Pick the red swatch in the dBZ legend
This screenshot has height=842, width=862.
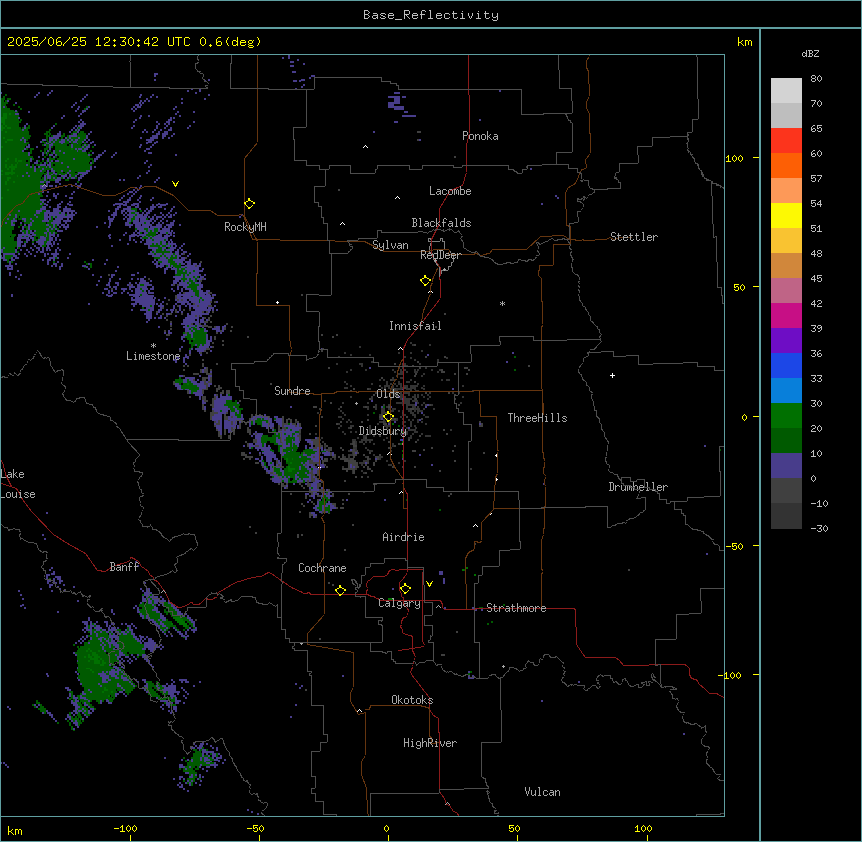[x=786, y=141]
